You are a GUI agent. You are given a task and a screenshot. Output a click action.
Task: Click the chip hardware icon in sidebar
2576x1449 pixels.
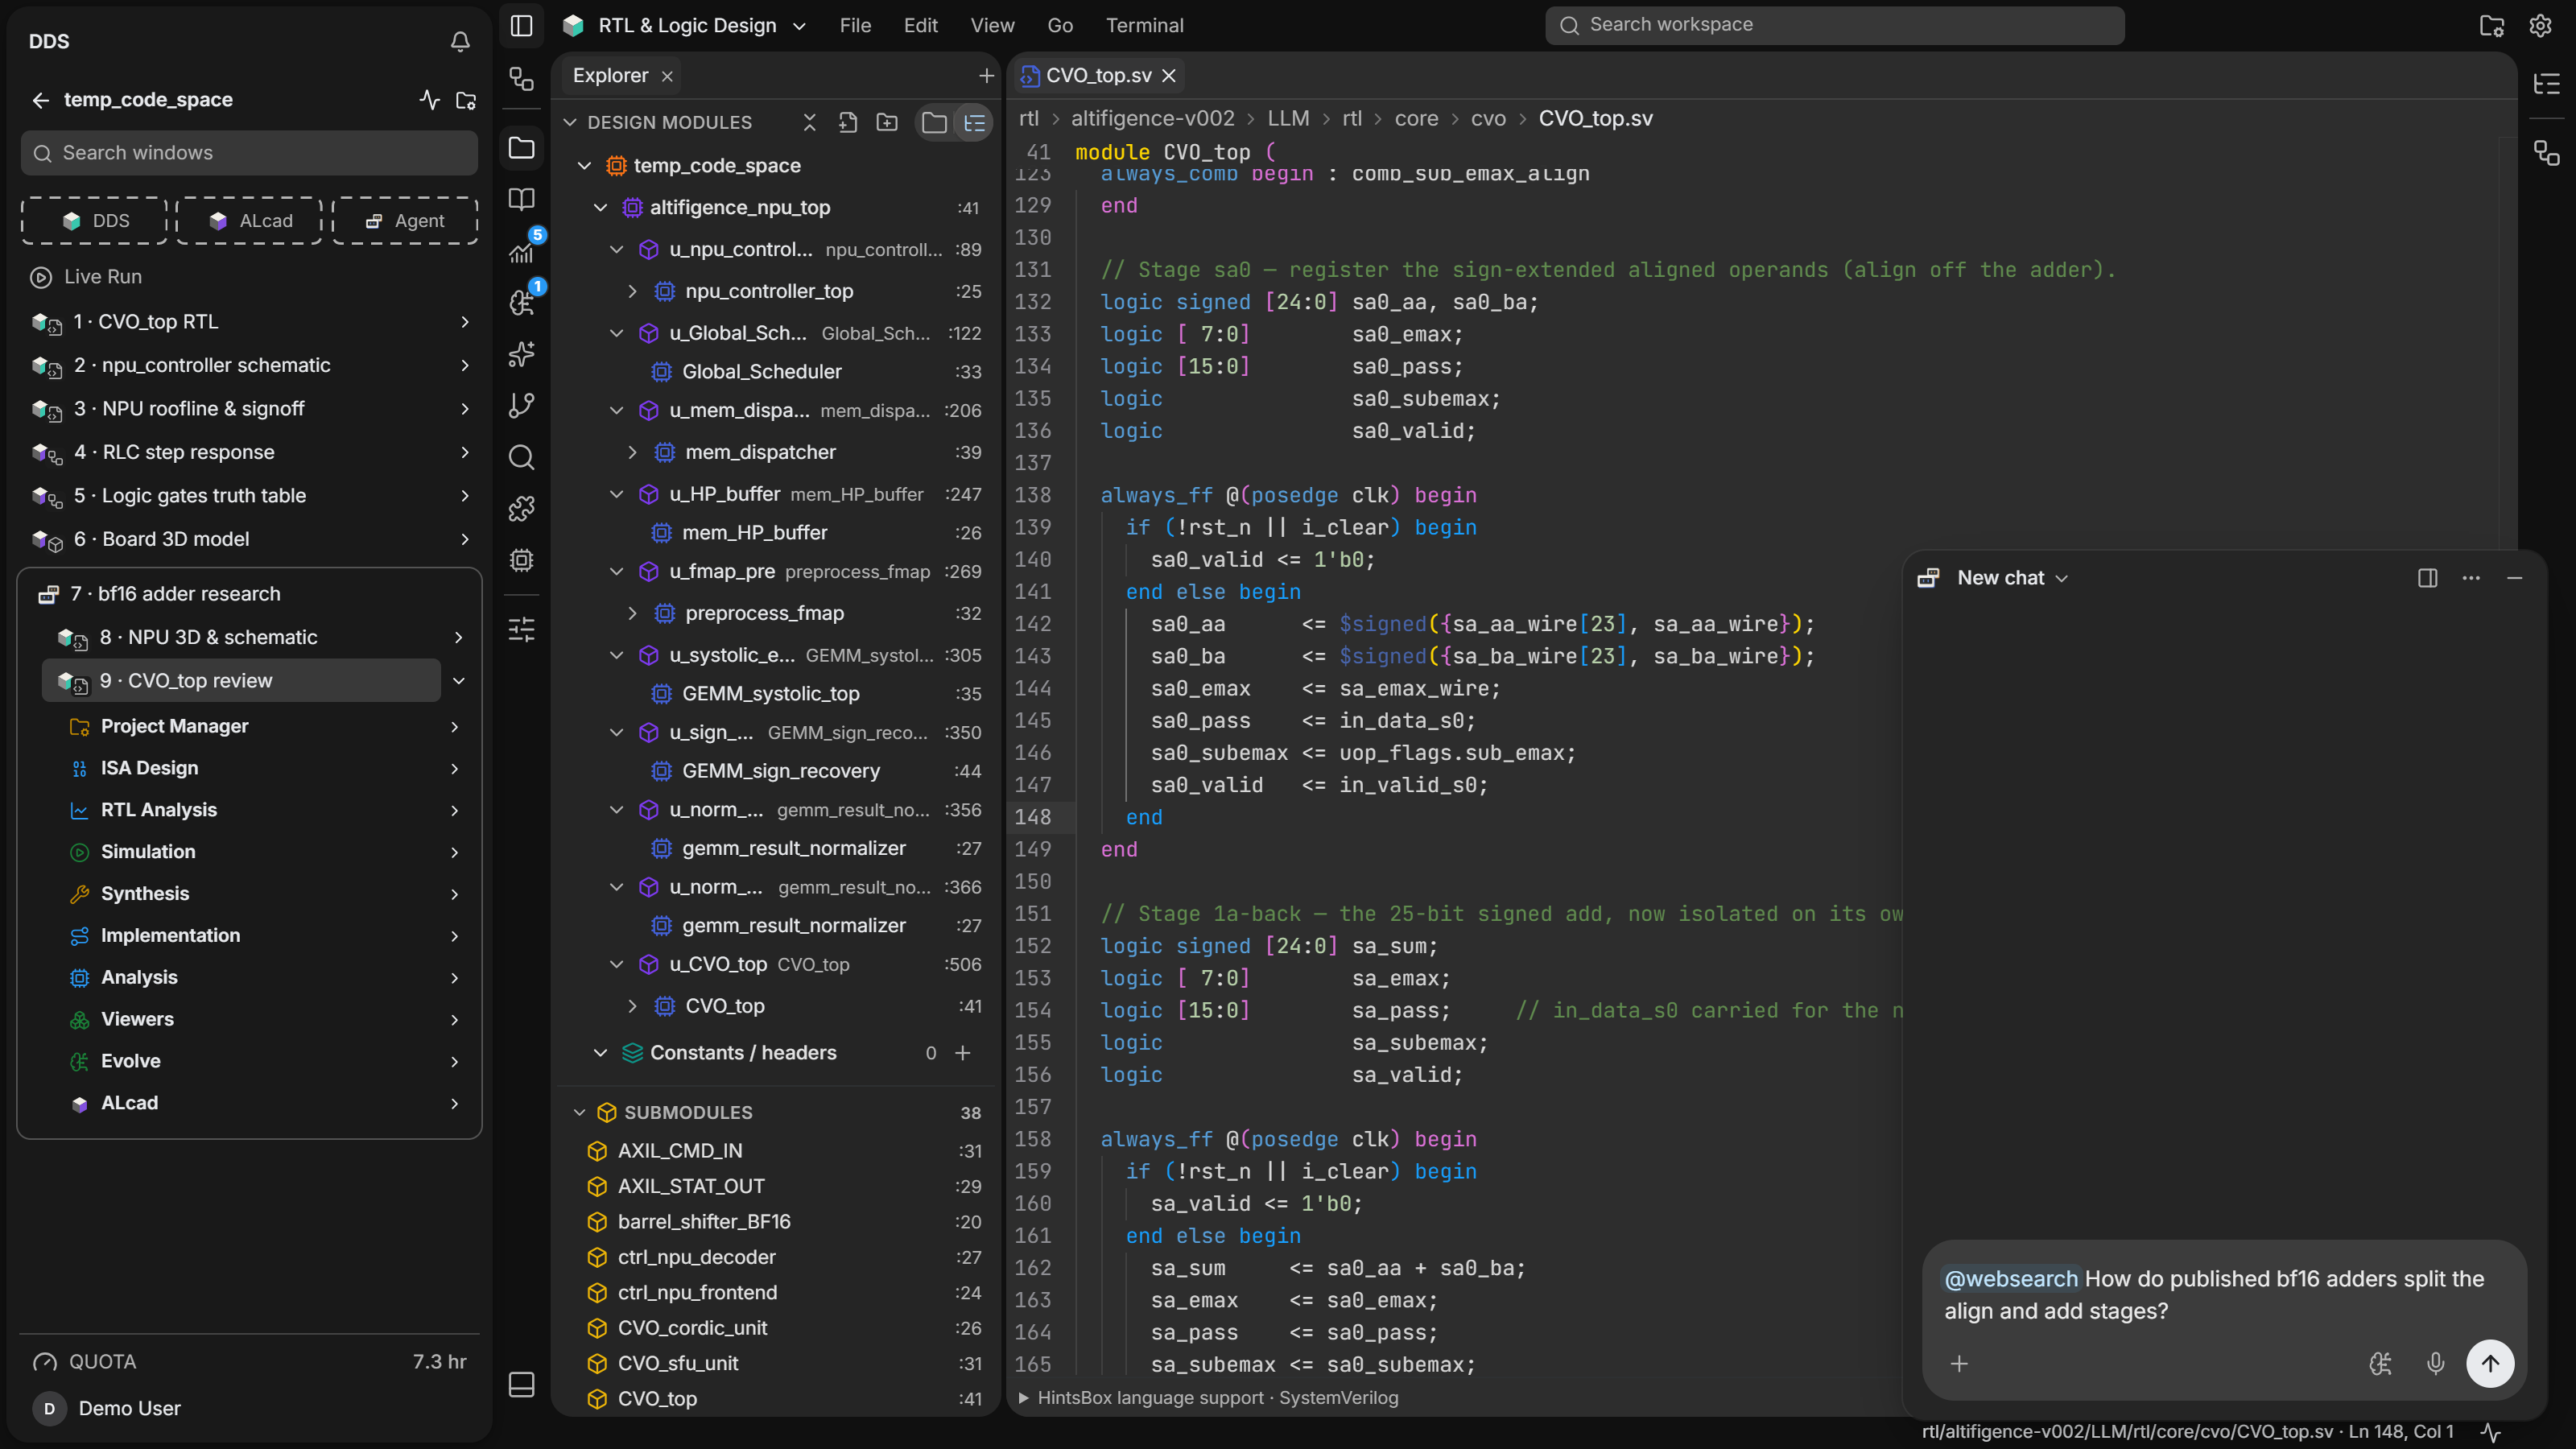(522, 560)
